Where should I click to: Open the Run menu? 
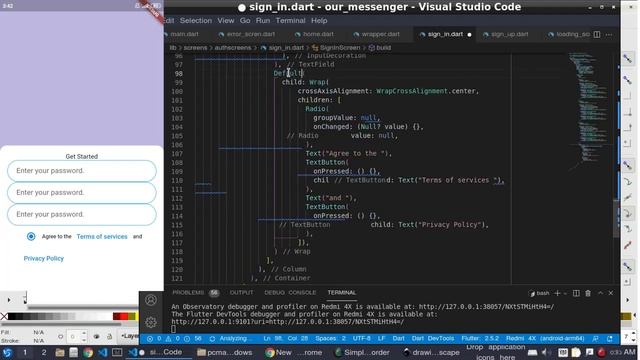click(263, 20)
